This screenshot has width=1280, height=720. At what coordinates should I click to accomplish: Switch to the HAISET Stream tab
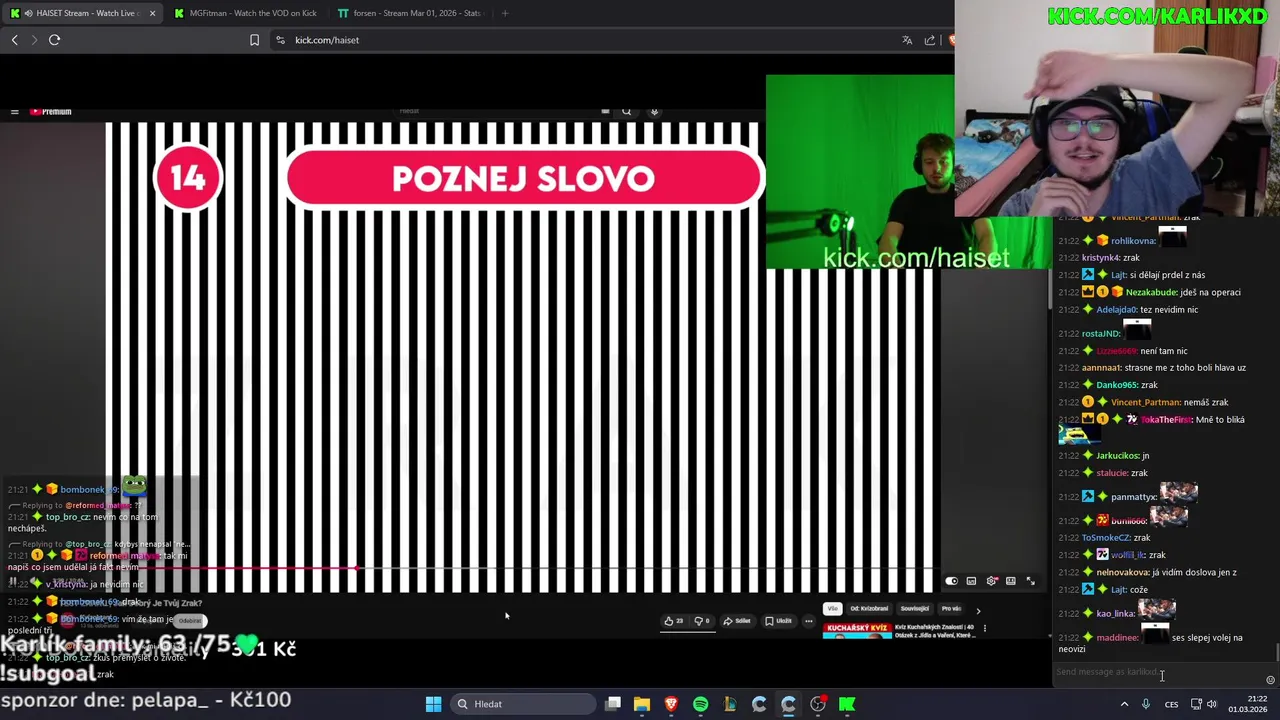pyautogui.click(x=84, y=13)
